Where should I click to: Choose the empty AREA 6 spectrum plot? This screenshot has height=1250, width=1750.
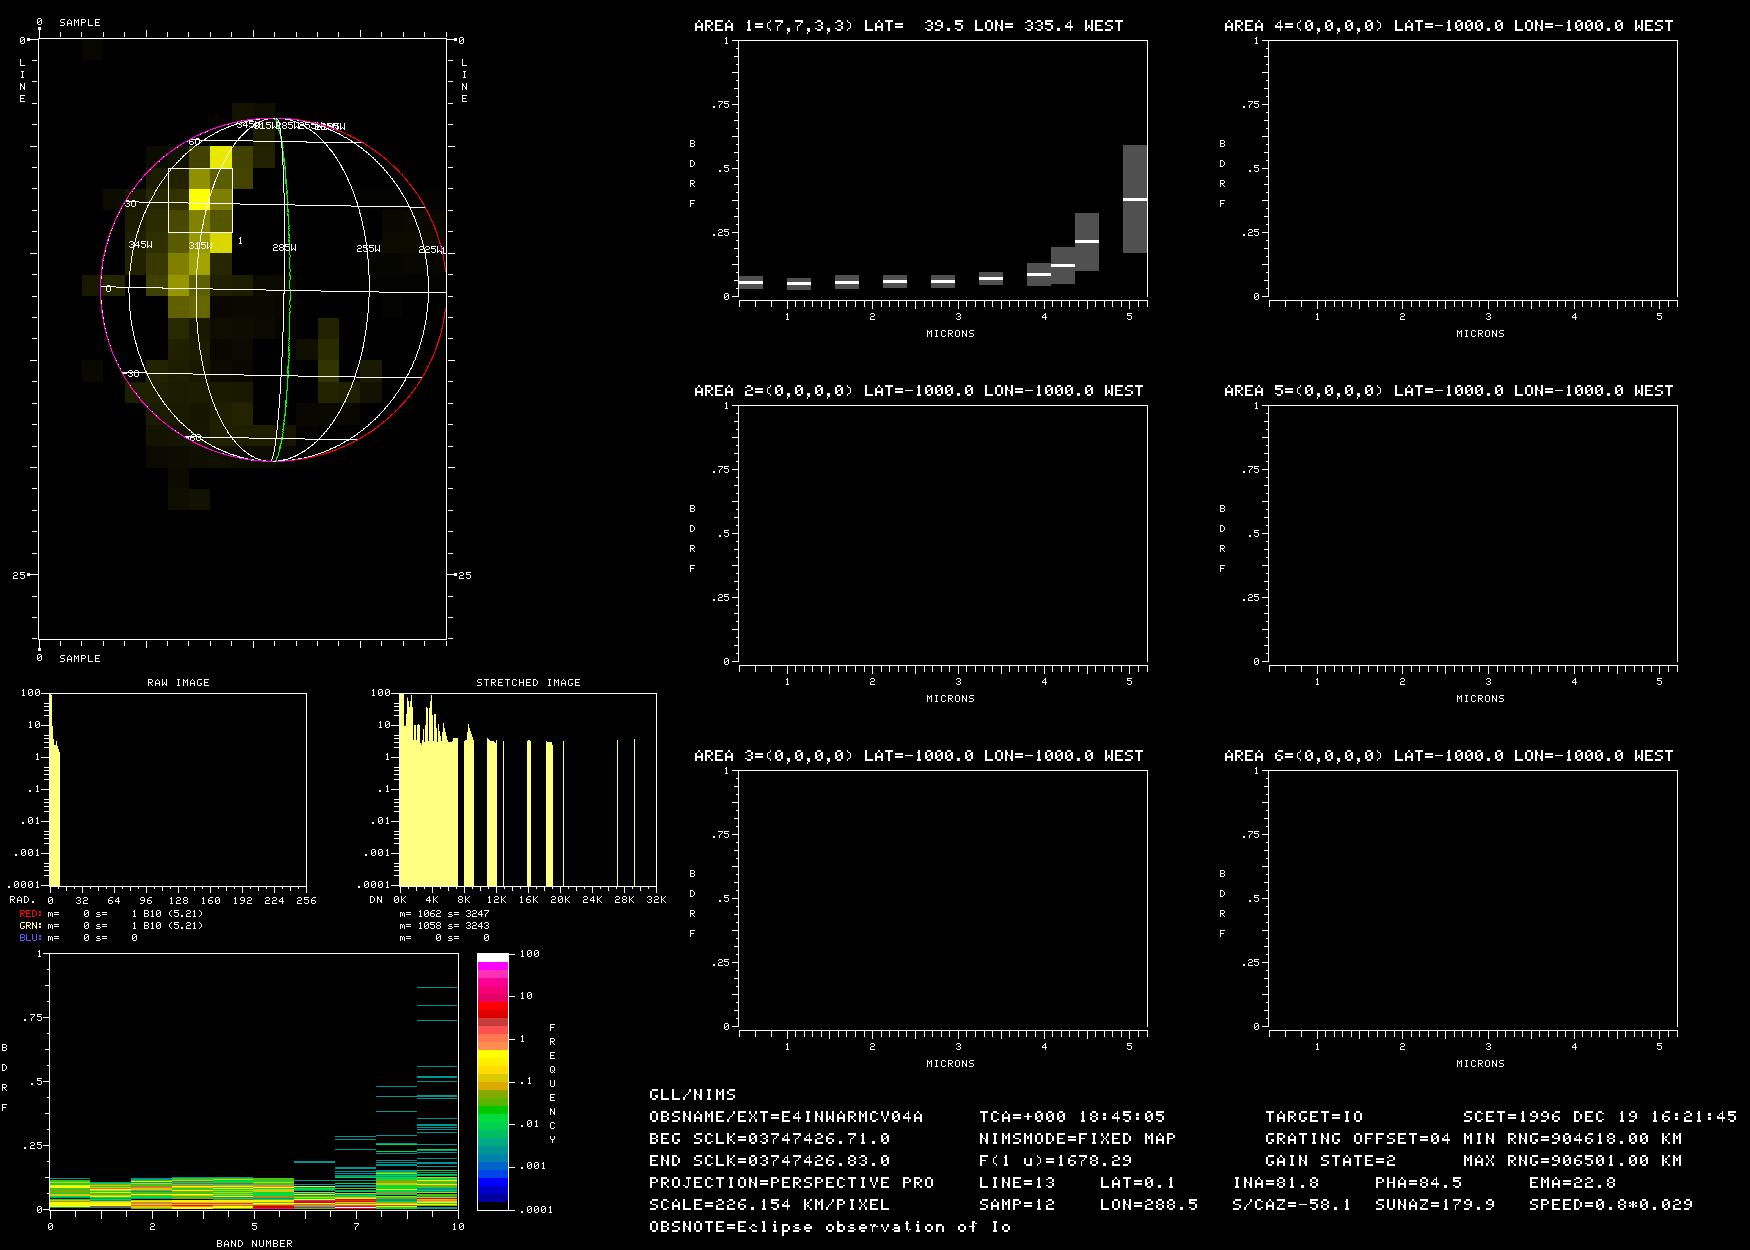click(x=1472, y=898)
